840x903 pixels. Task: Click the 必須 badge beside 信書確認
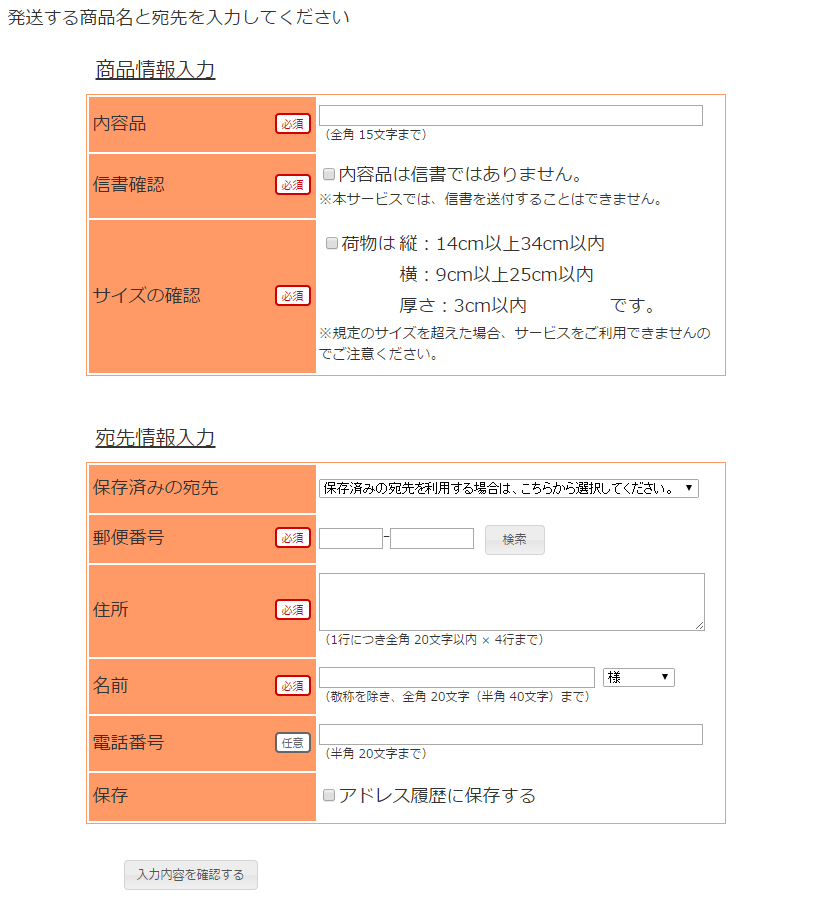pos(292,185)
